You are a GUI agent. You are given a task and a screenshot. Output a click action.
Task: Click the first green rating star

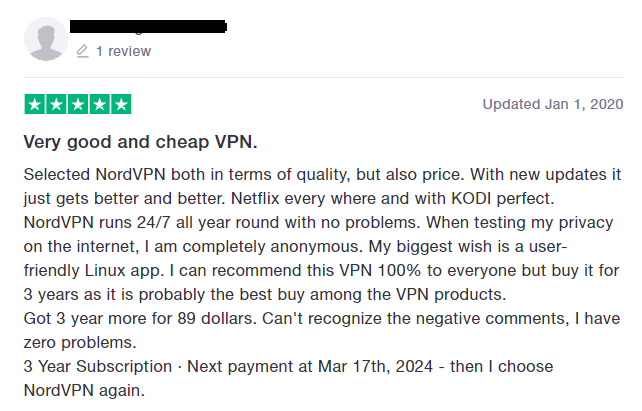tap(35, 104)
